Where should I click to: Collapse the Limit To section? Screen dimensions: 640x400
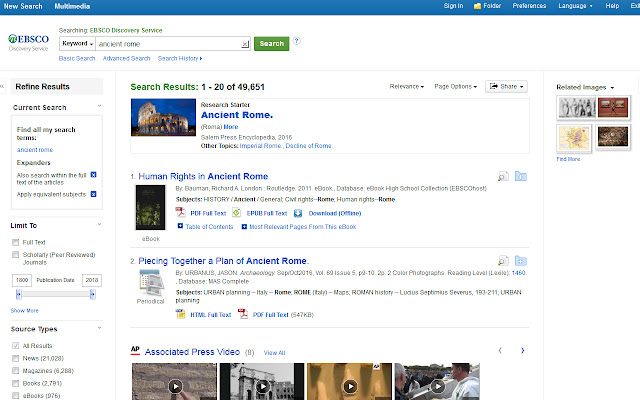[x=99, y=224]
